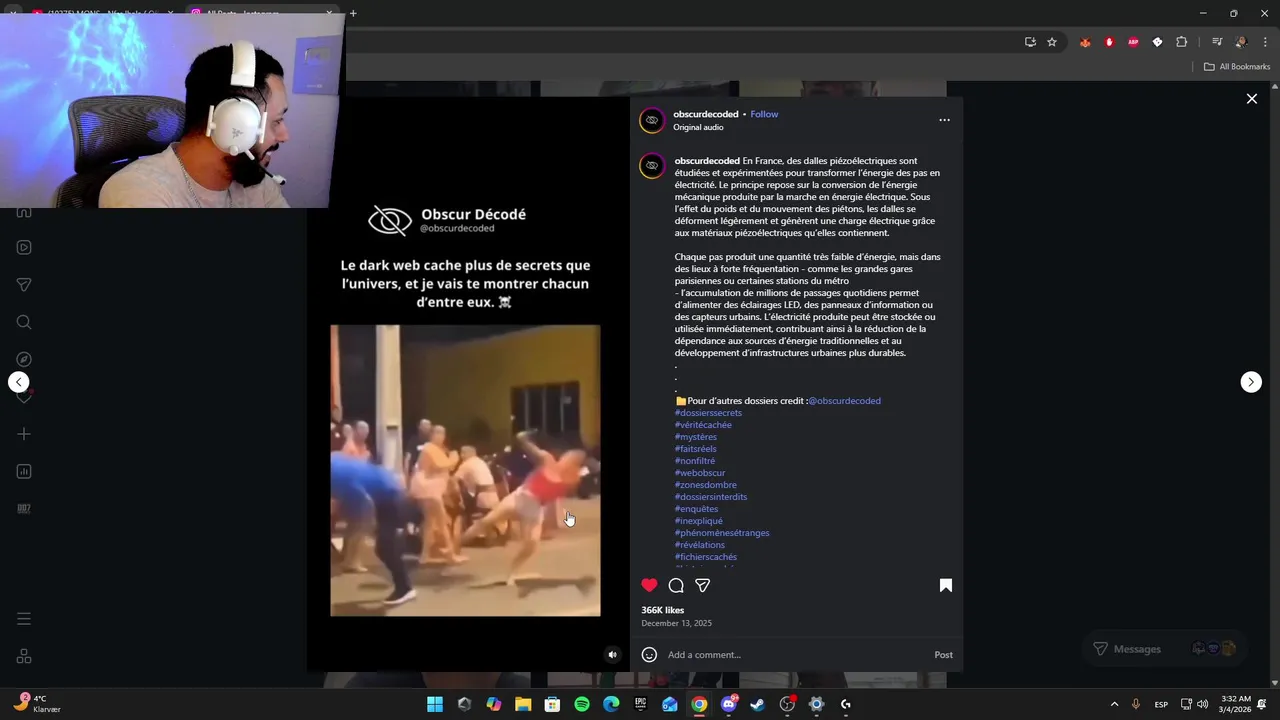This screenshot has width=1280, height=720.
Task: Open hashtag #faitsréels
Action: pyautogui.click(x=696, y=449)
